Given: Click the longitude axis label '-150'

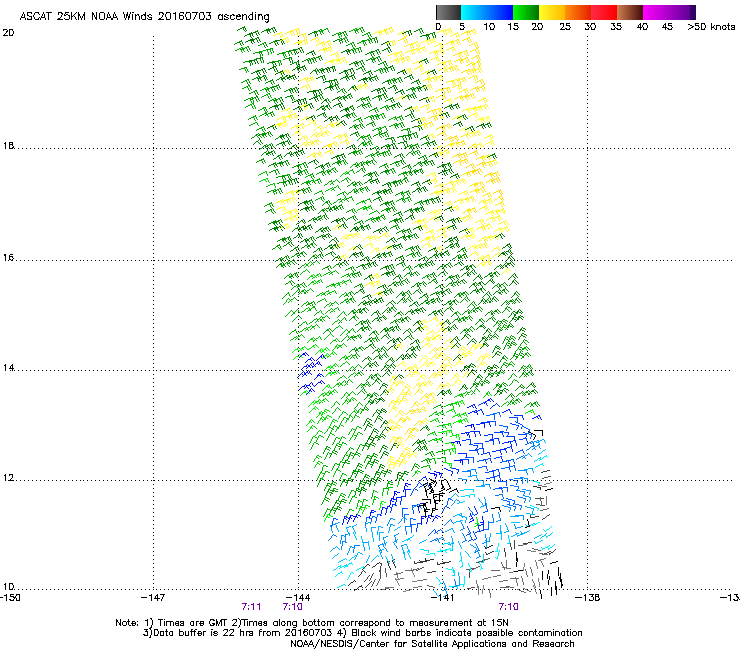Looking at the screenshot, I should (x=10, y=598).
